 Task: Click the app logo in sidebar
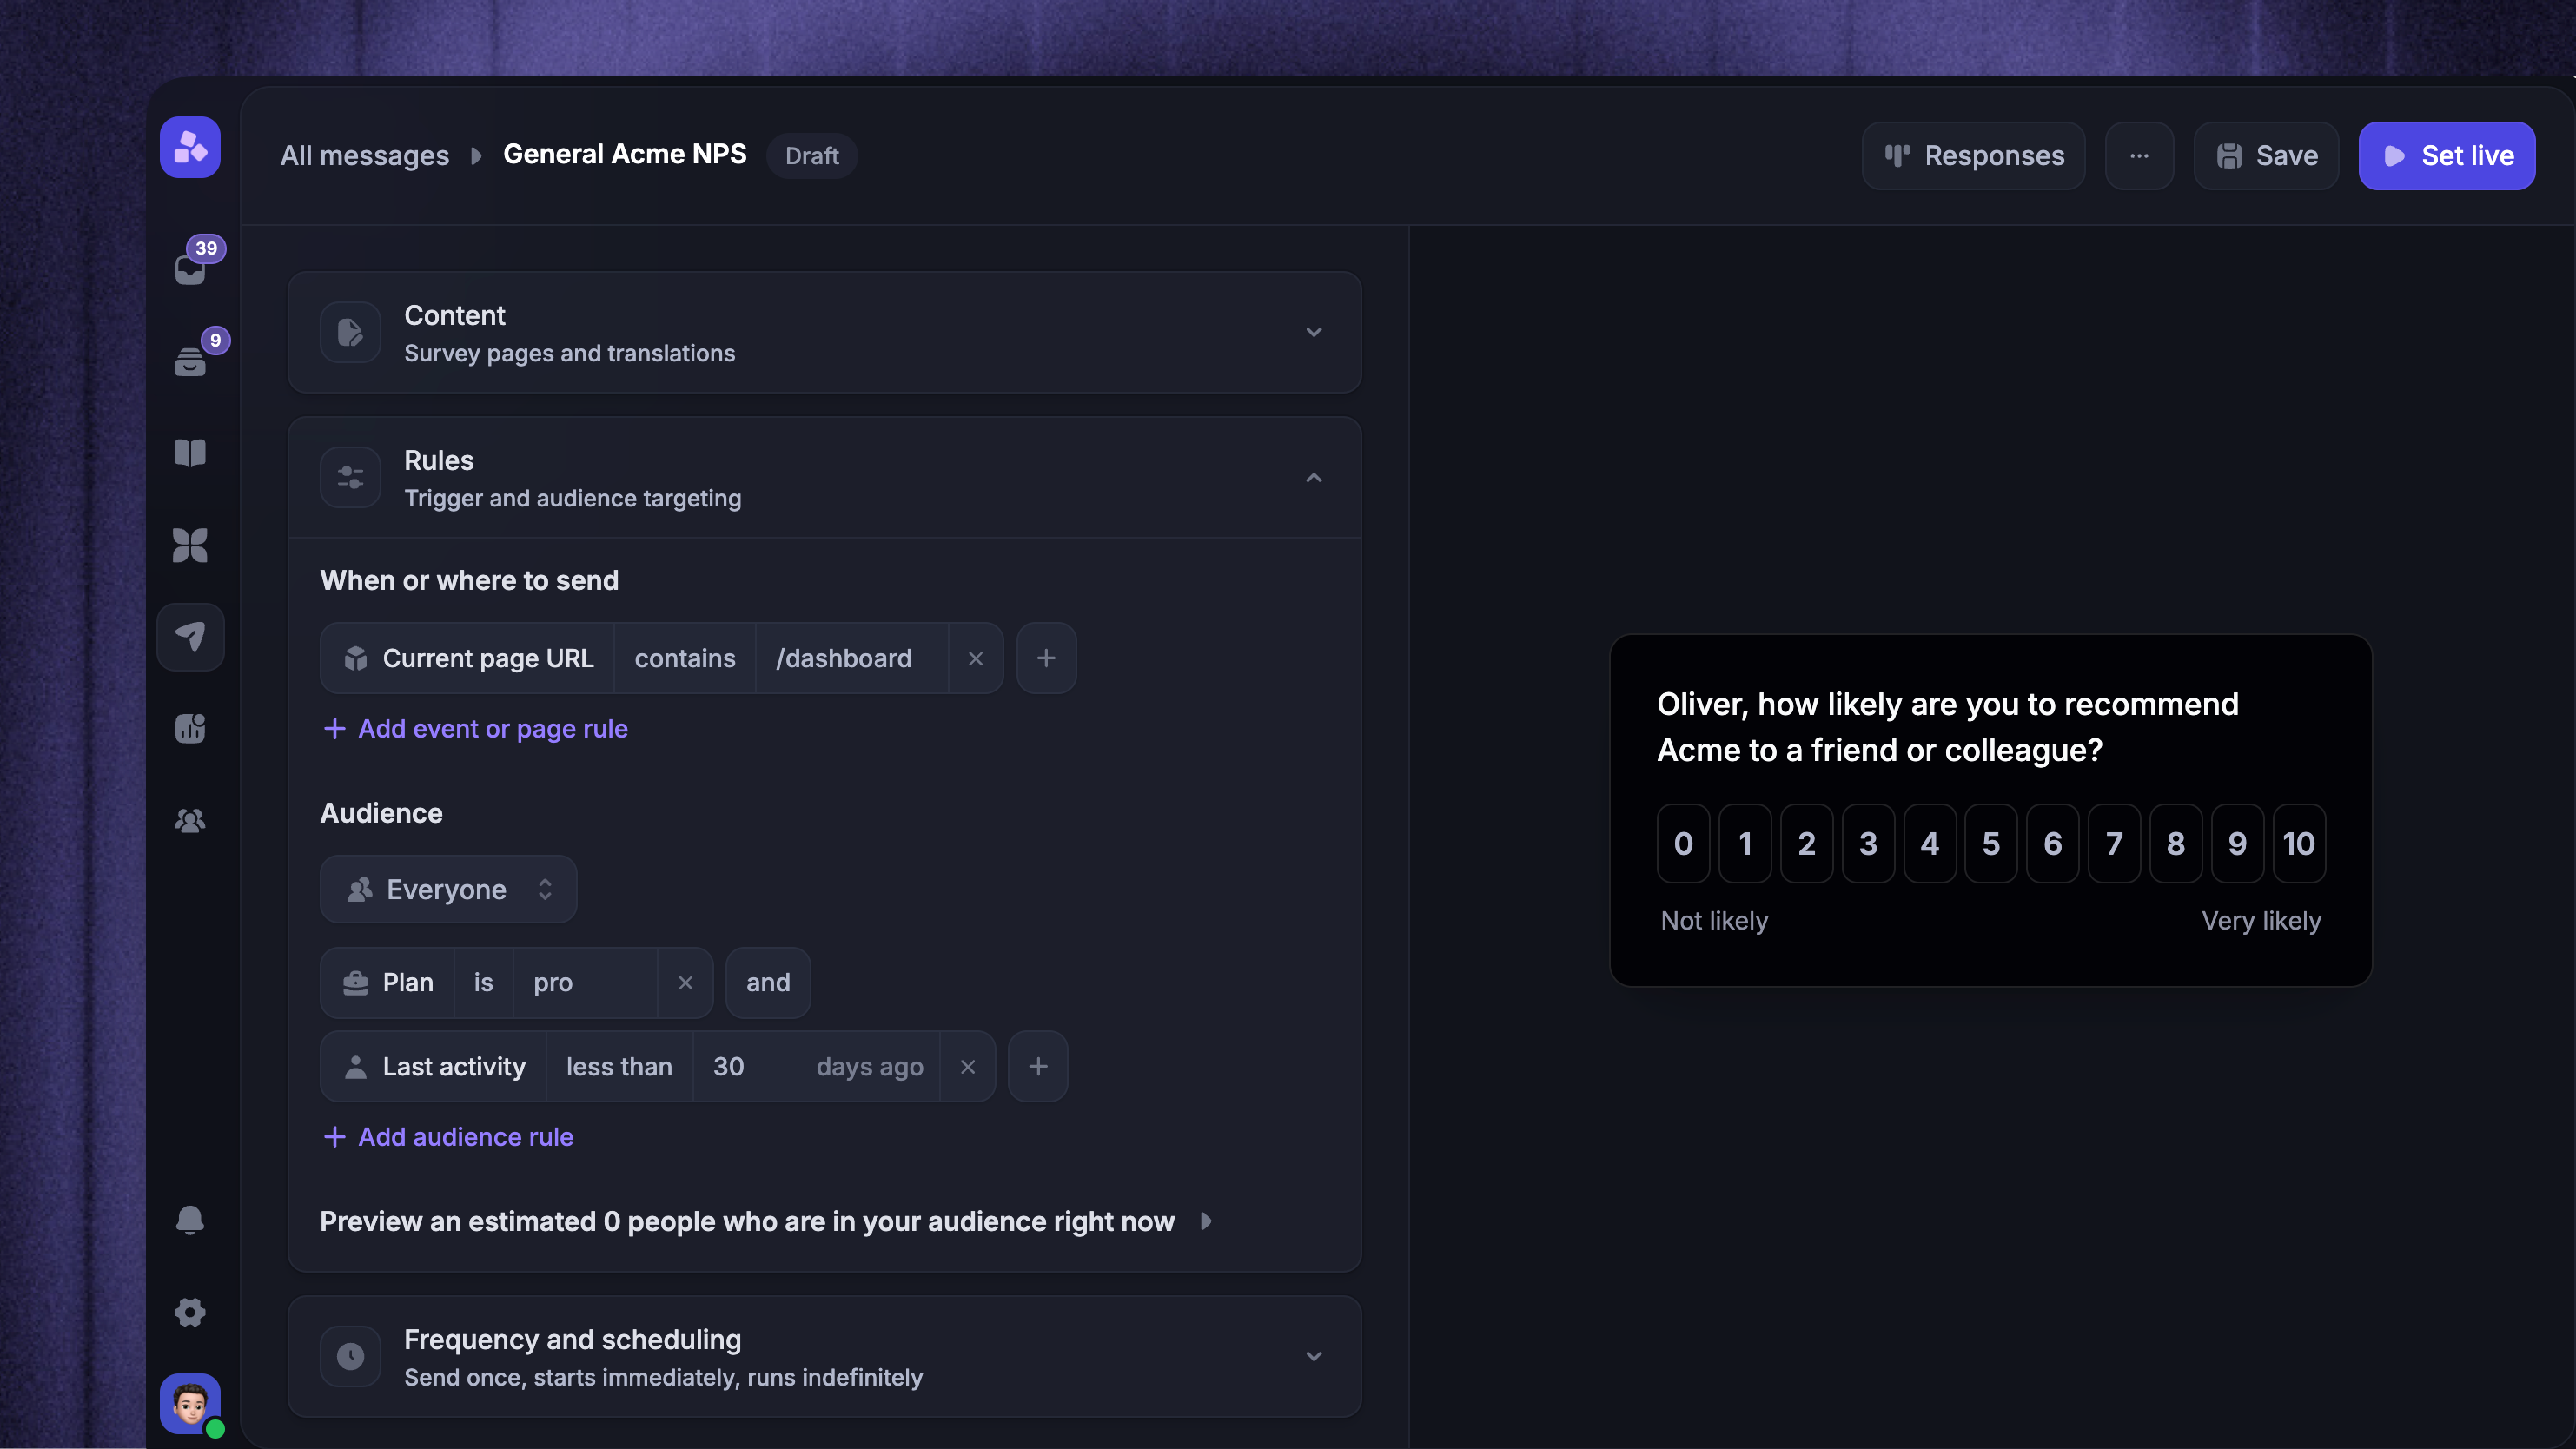(190, 148)
